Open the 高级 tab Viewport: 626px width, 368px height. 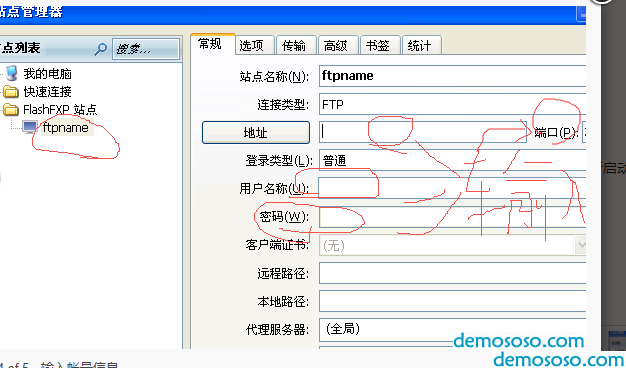click(x=338, y=45)
